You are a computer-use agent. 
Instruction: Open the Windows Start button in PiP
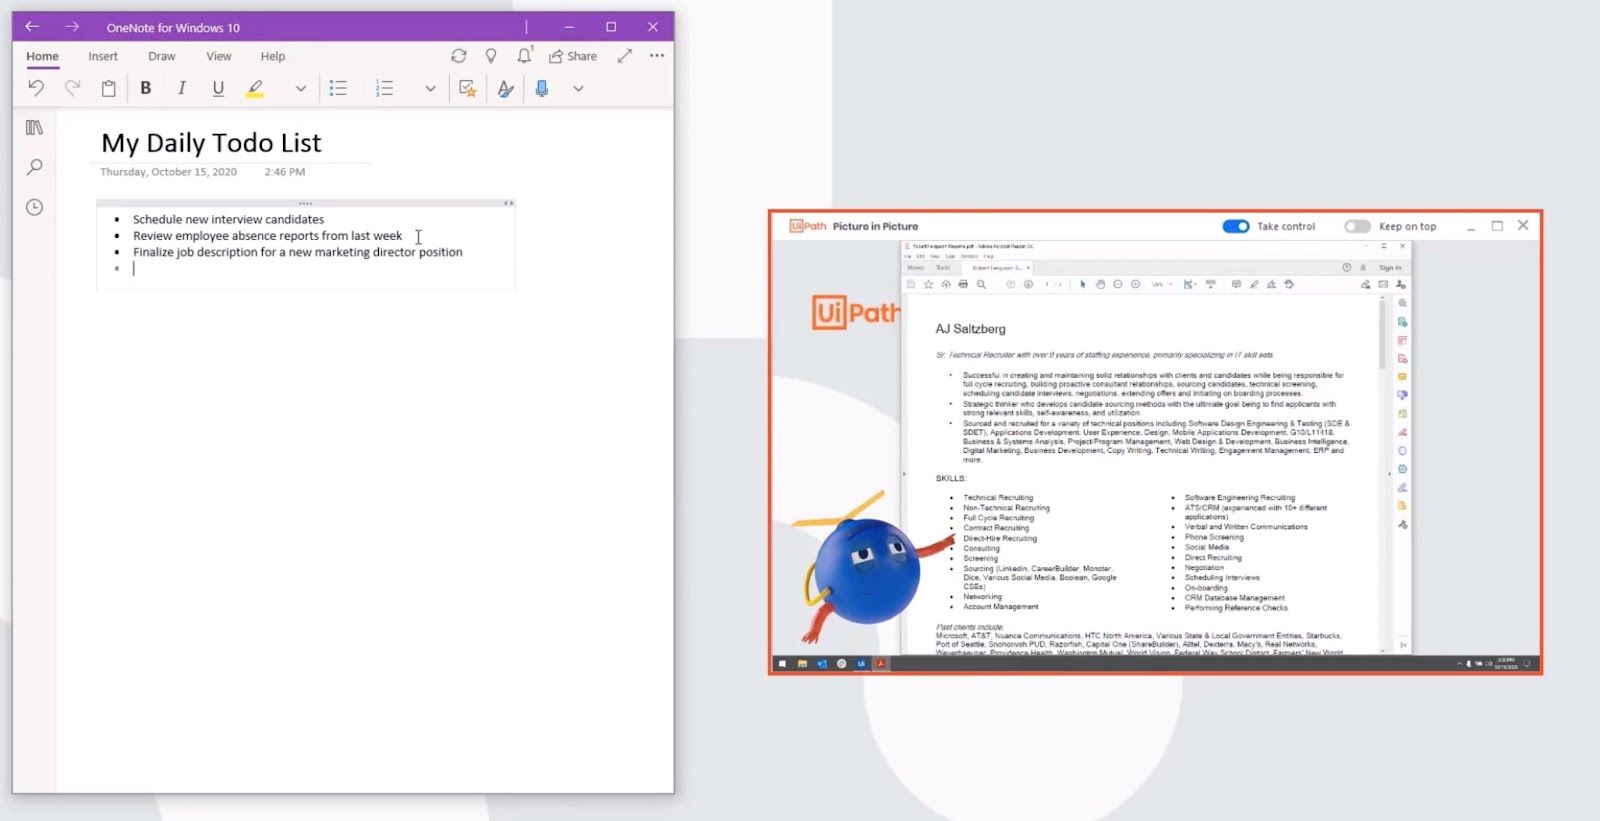click(782, 663)
